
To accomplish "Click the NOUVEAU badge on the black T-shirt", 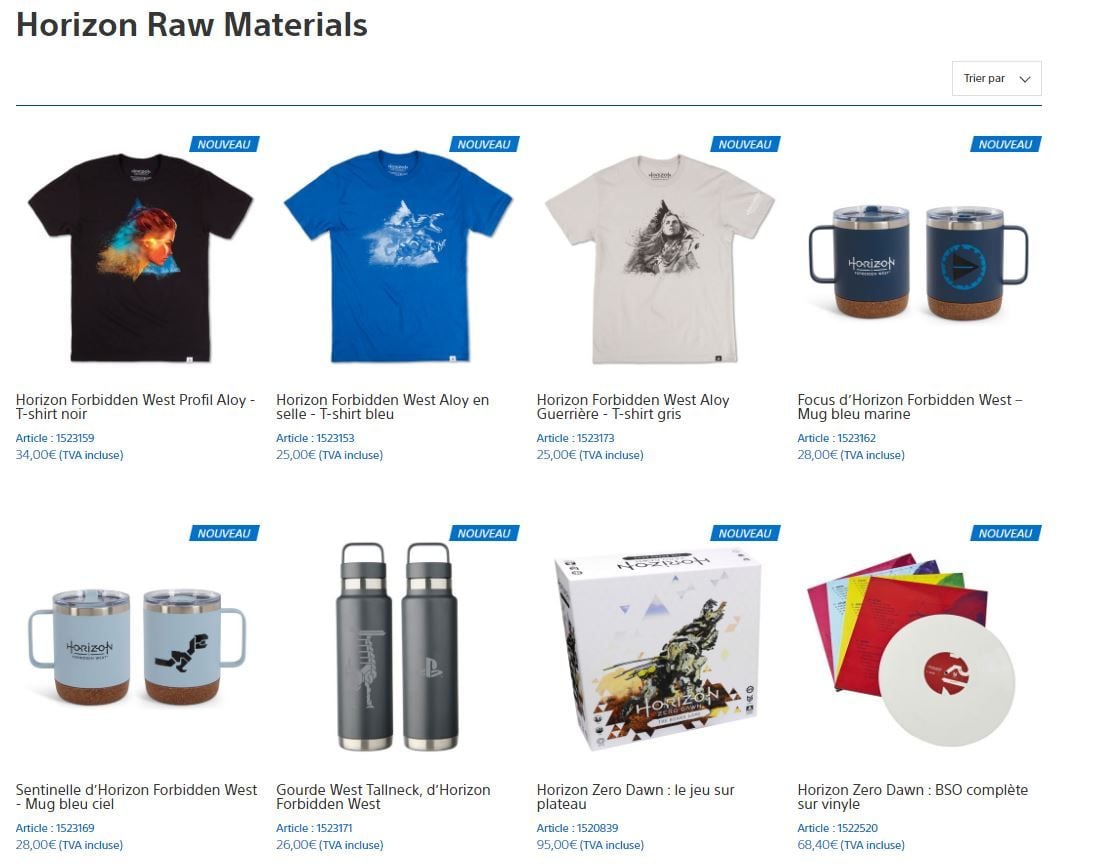I will (x=224, y=144).
